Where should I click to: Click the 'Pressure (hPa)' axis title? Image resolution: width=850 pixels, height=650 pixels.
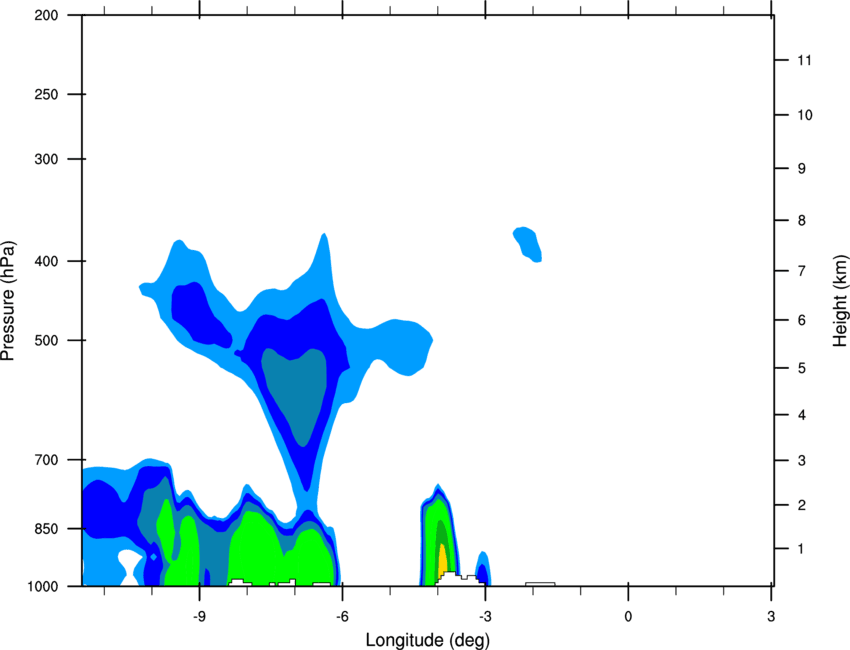8,301
